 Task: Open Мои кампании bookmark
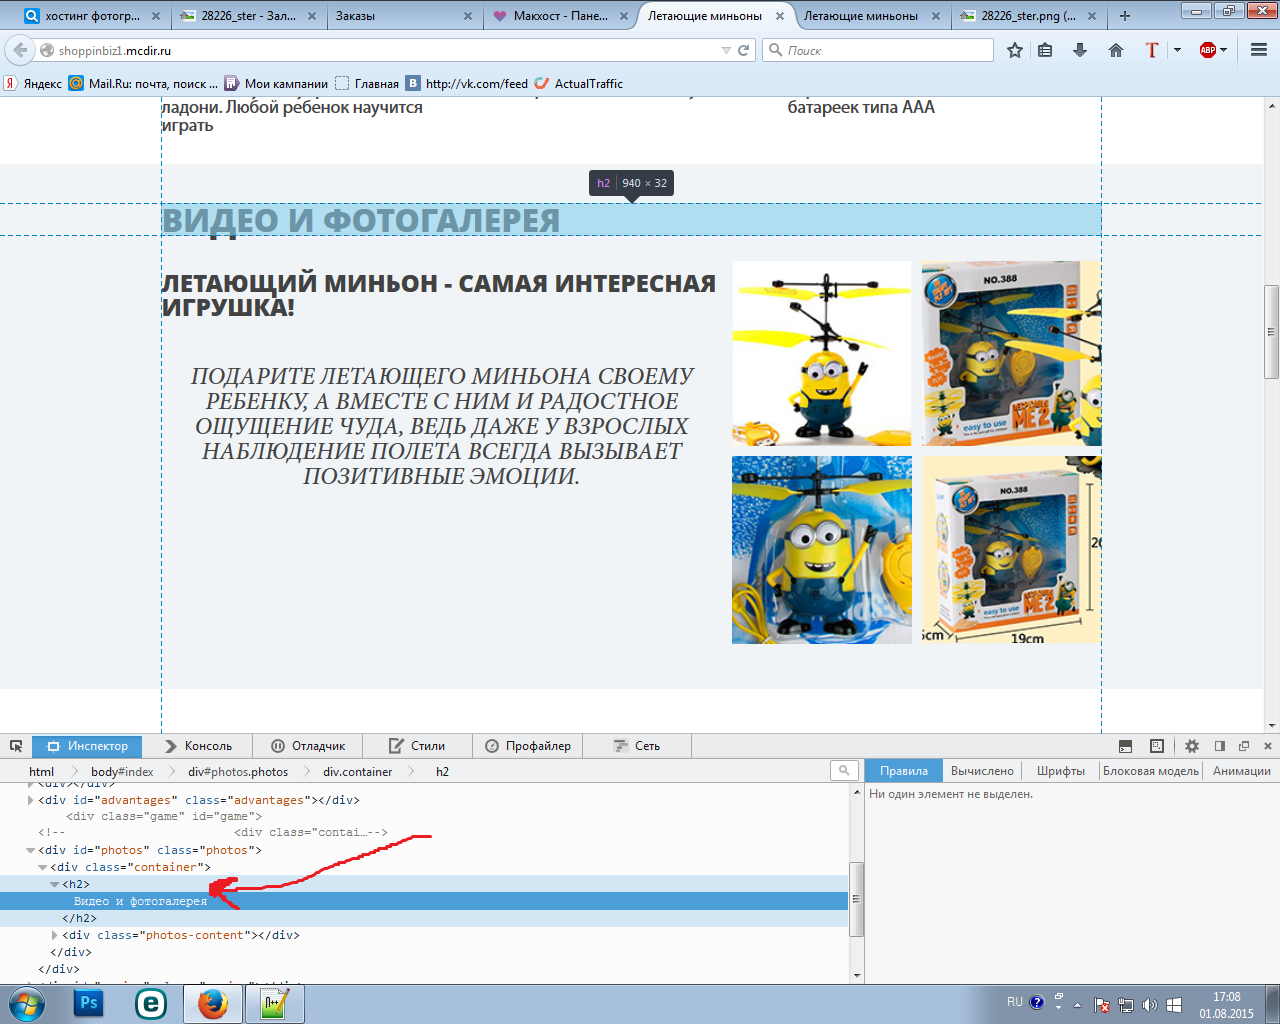click(276, 84)
